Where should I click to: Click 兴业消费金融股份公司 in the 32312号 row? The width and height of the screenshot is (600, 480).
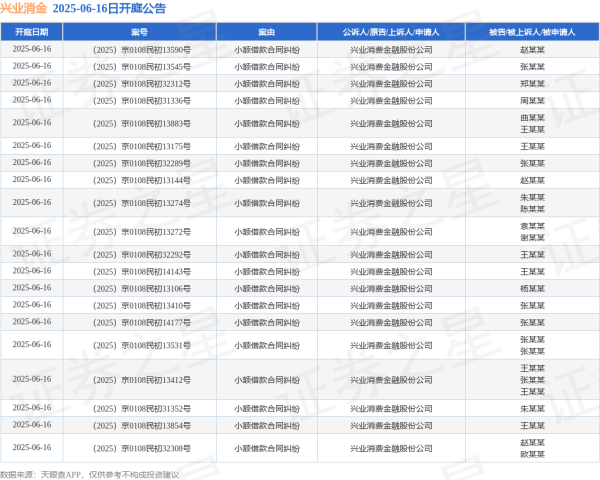coord(391,83)
